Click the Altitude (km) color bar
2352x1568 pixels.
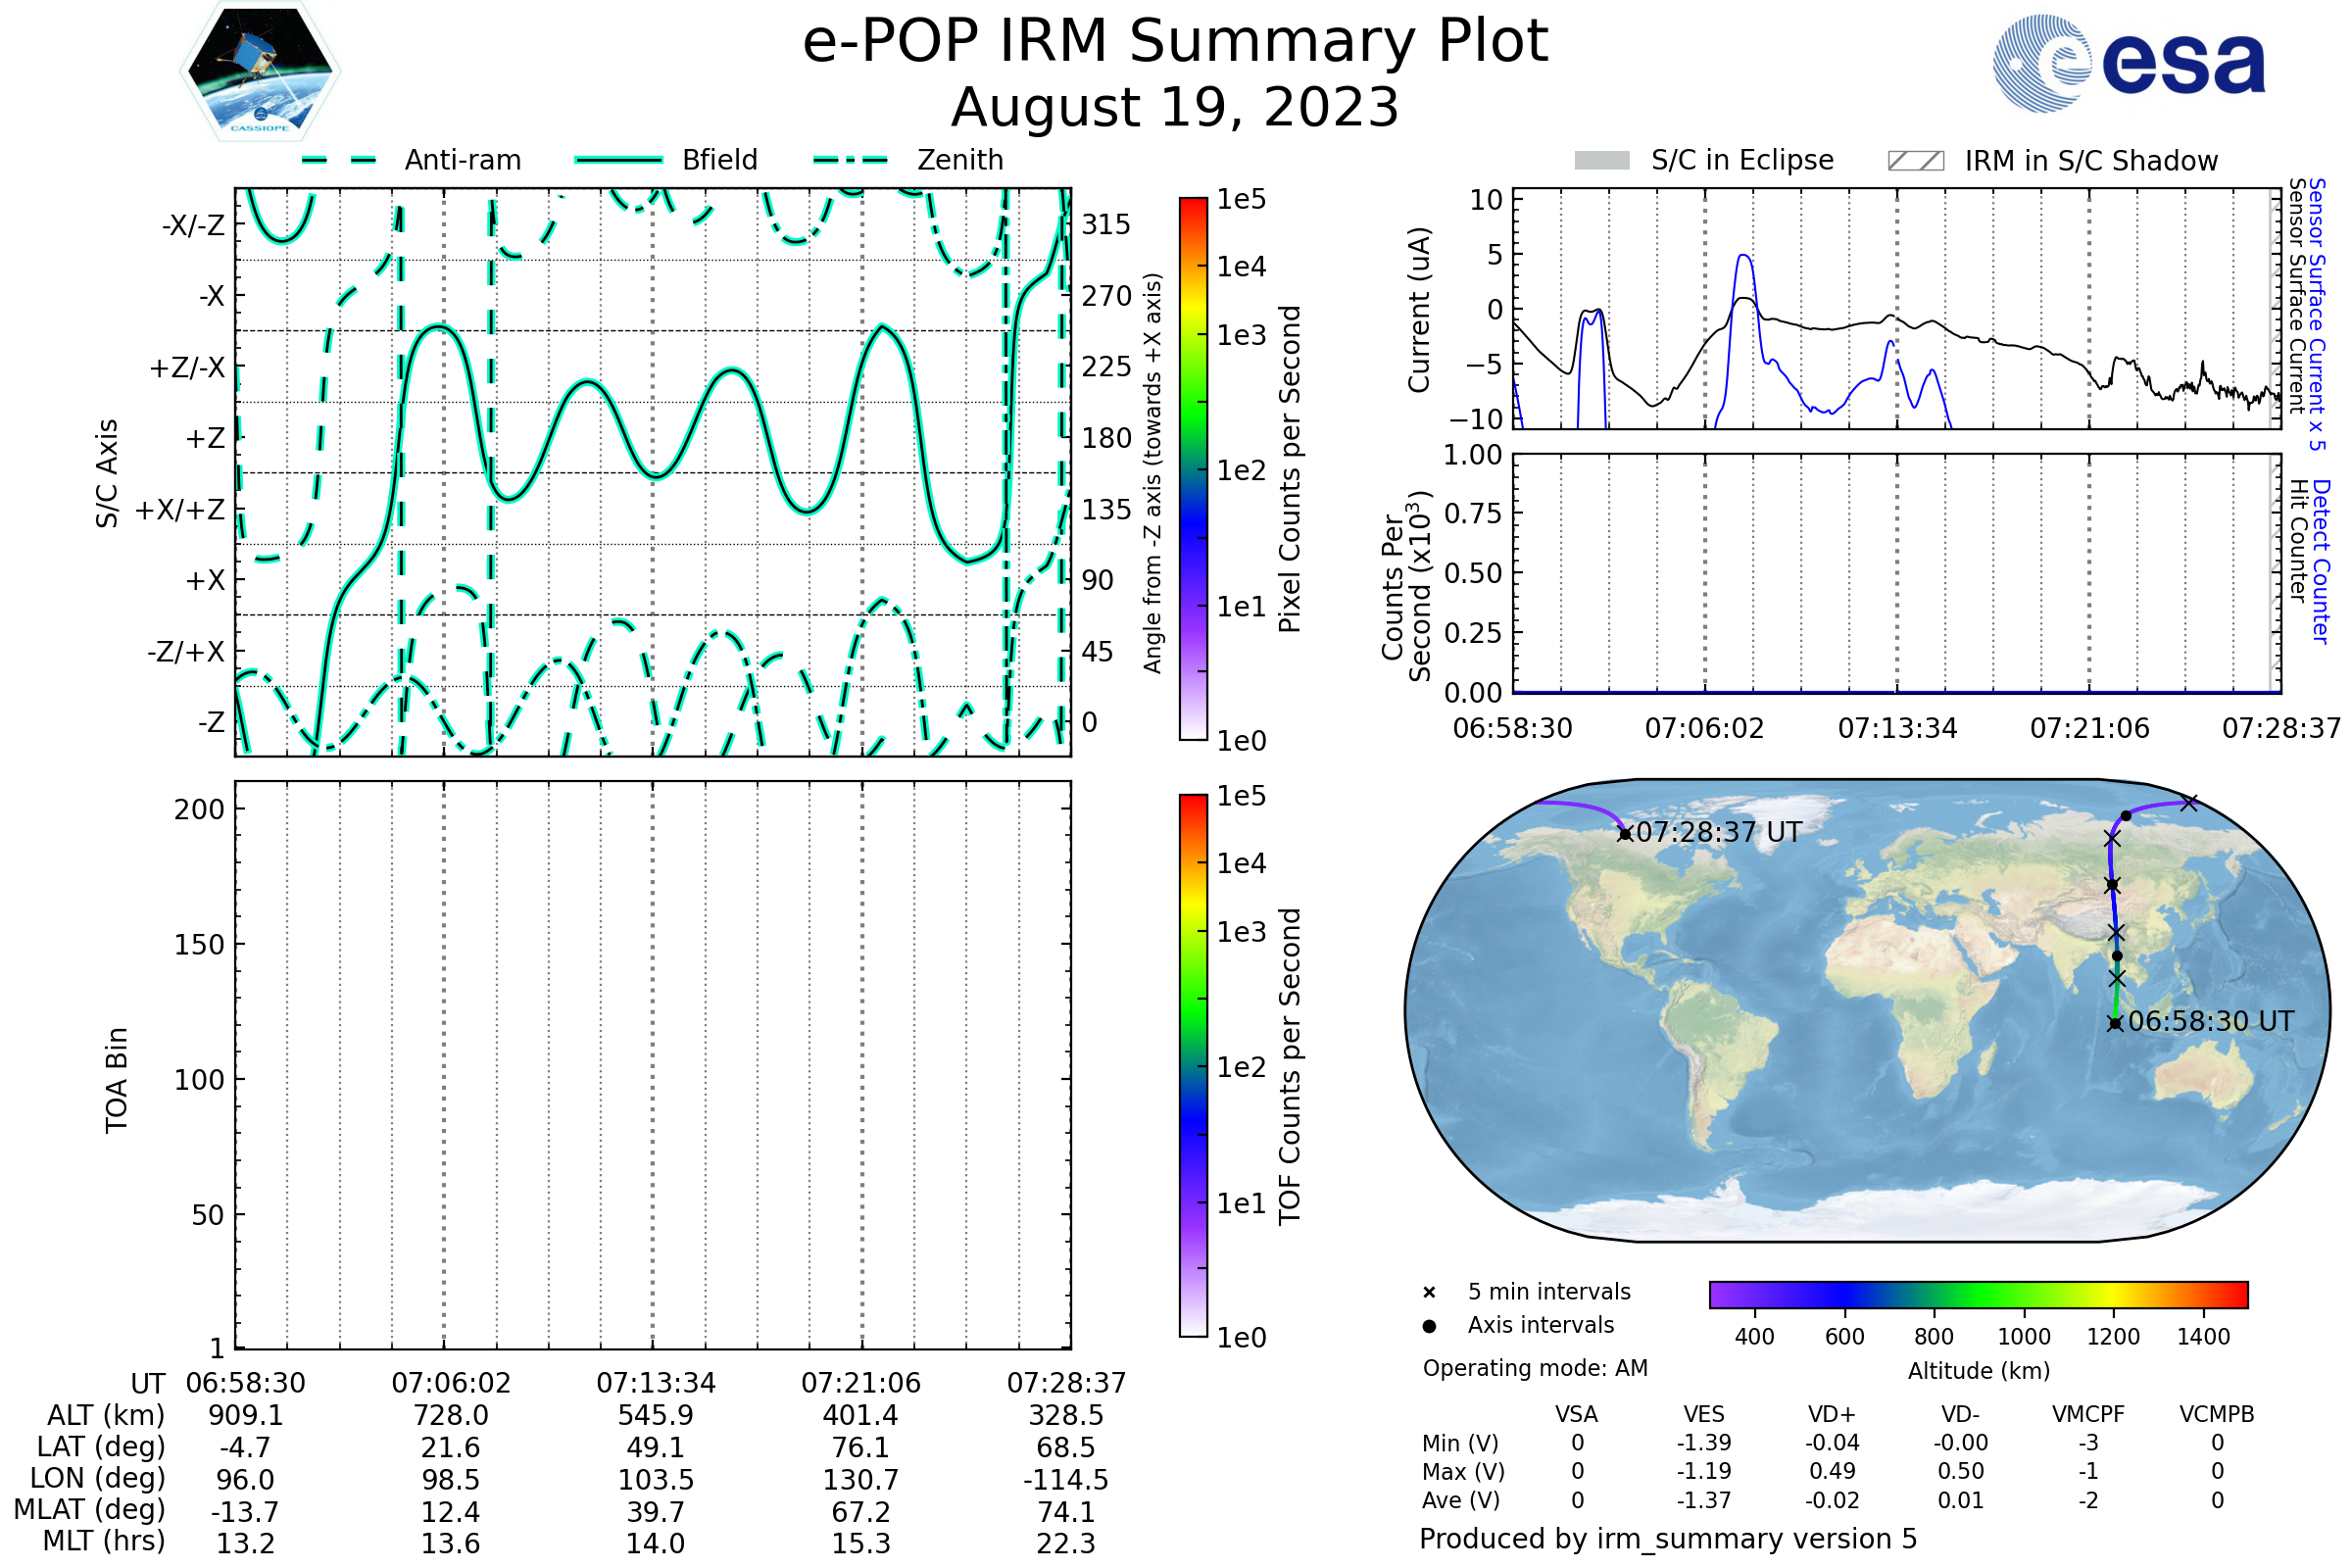pyautogui.click(x=1978, y=1294)
